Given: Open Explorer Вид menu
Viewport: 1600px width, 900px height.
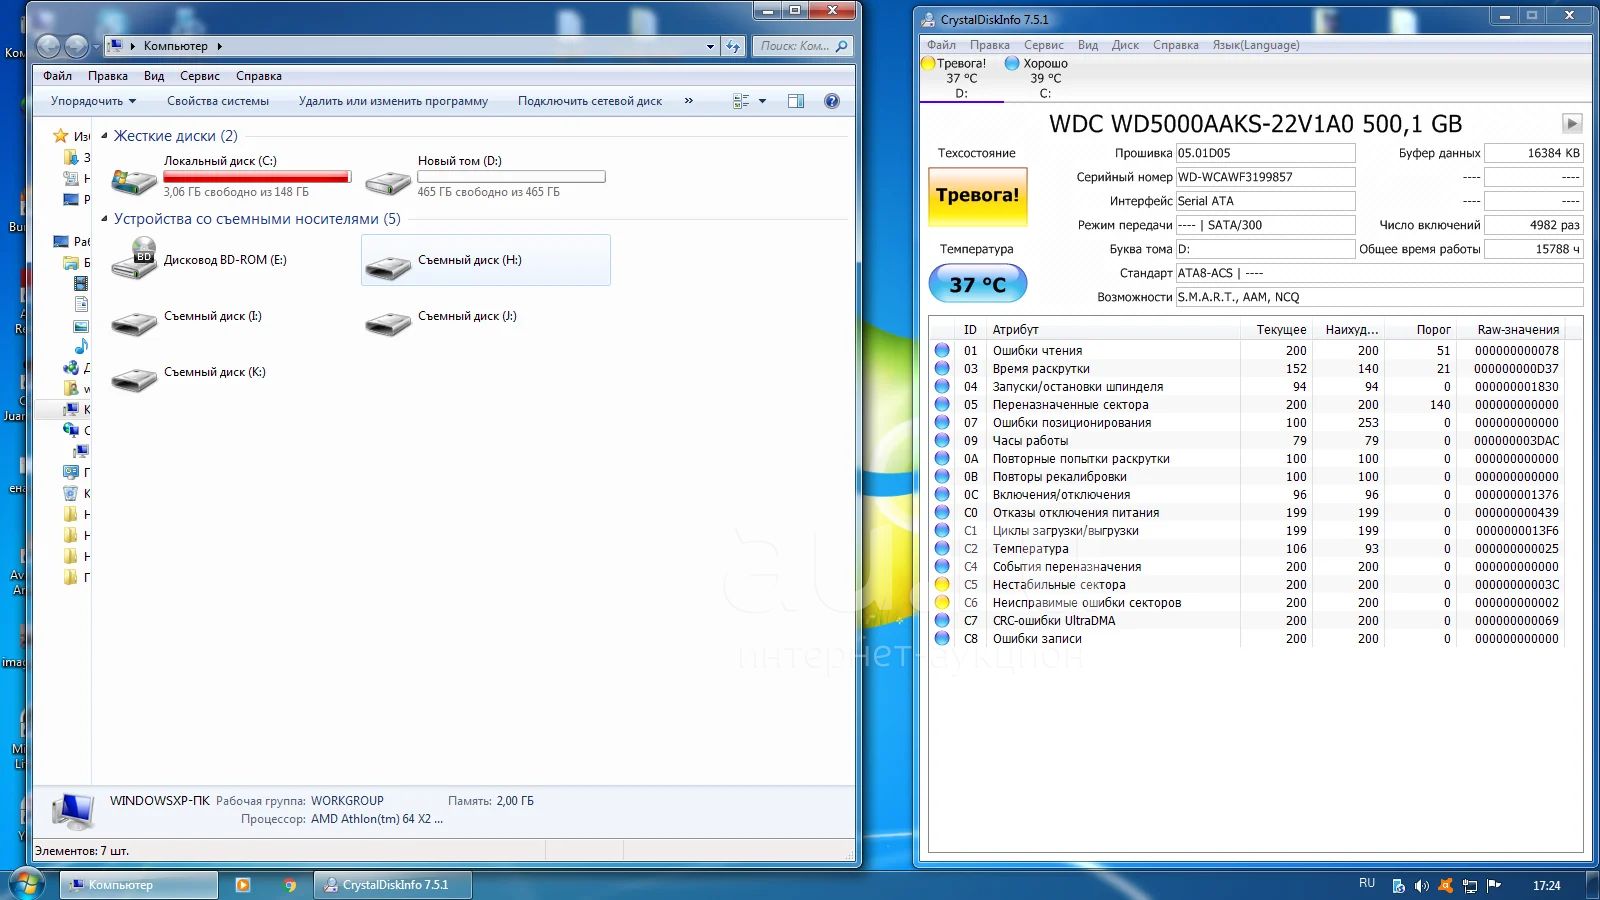Looking at the screenshot, I should 154,76.
